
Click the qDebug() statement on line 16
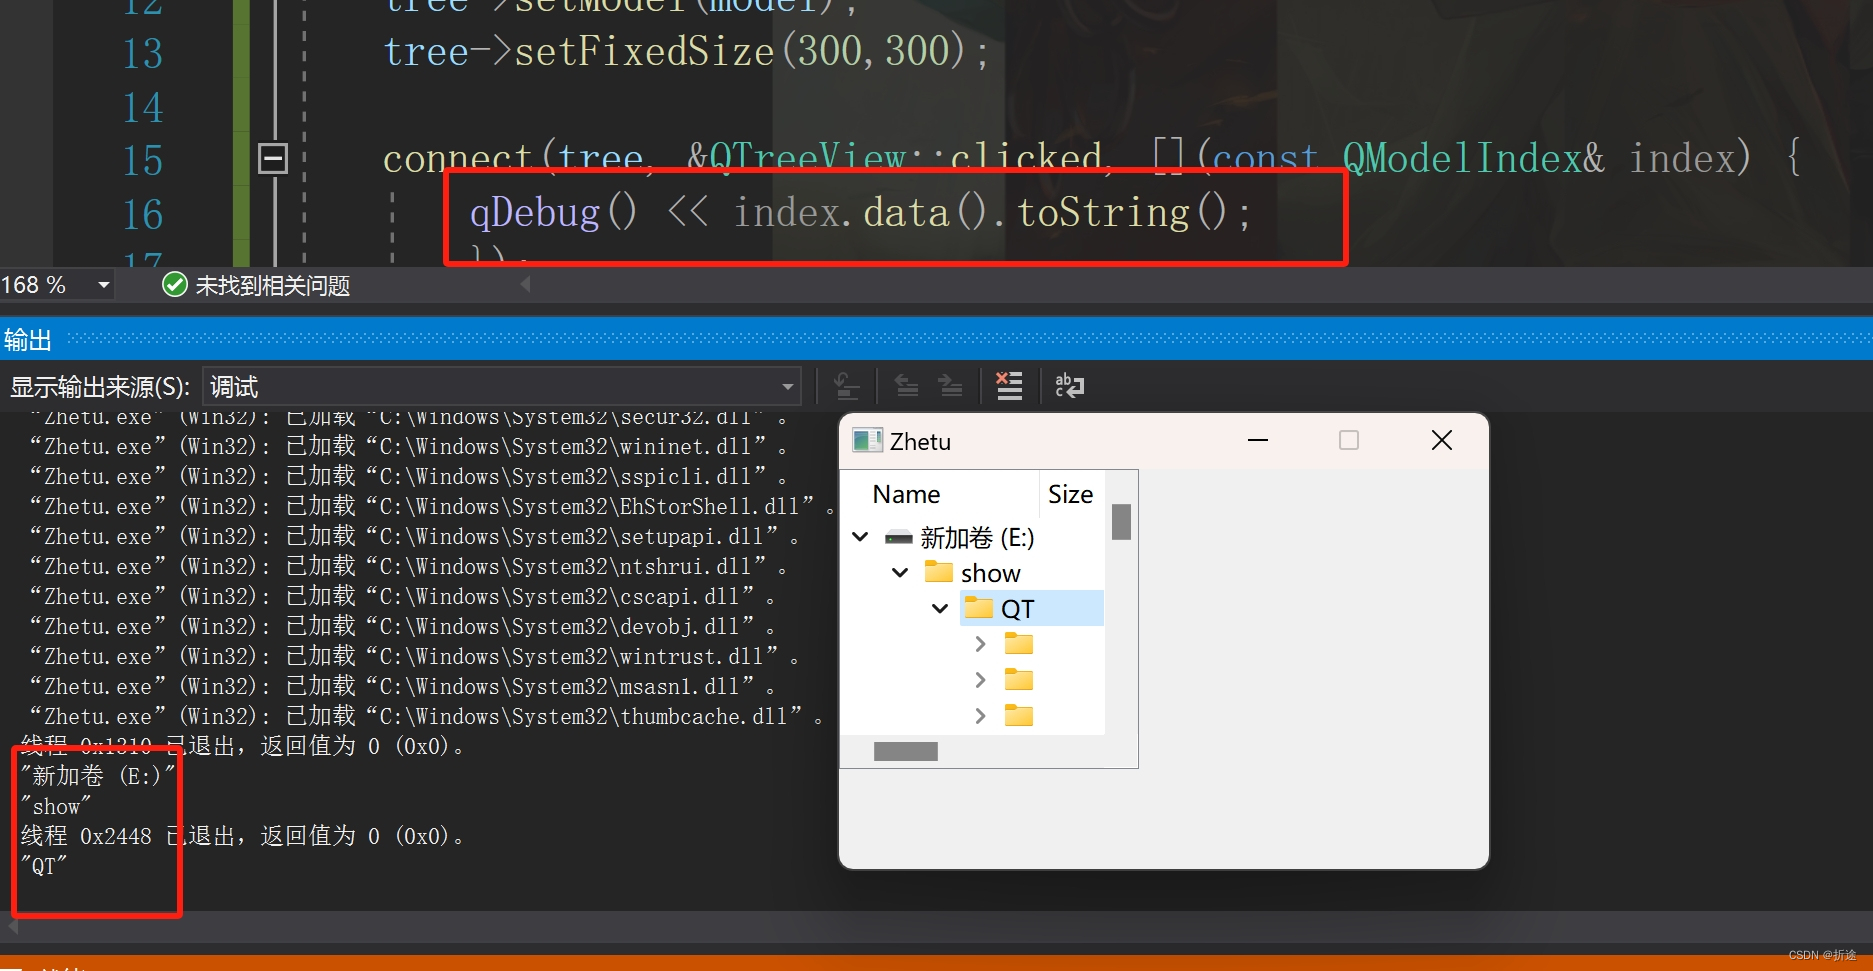pos(860,213)
